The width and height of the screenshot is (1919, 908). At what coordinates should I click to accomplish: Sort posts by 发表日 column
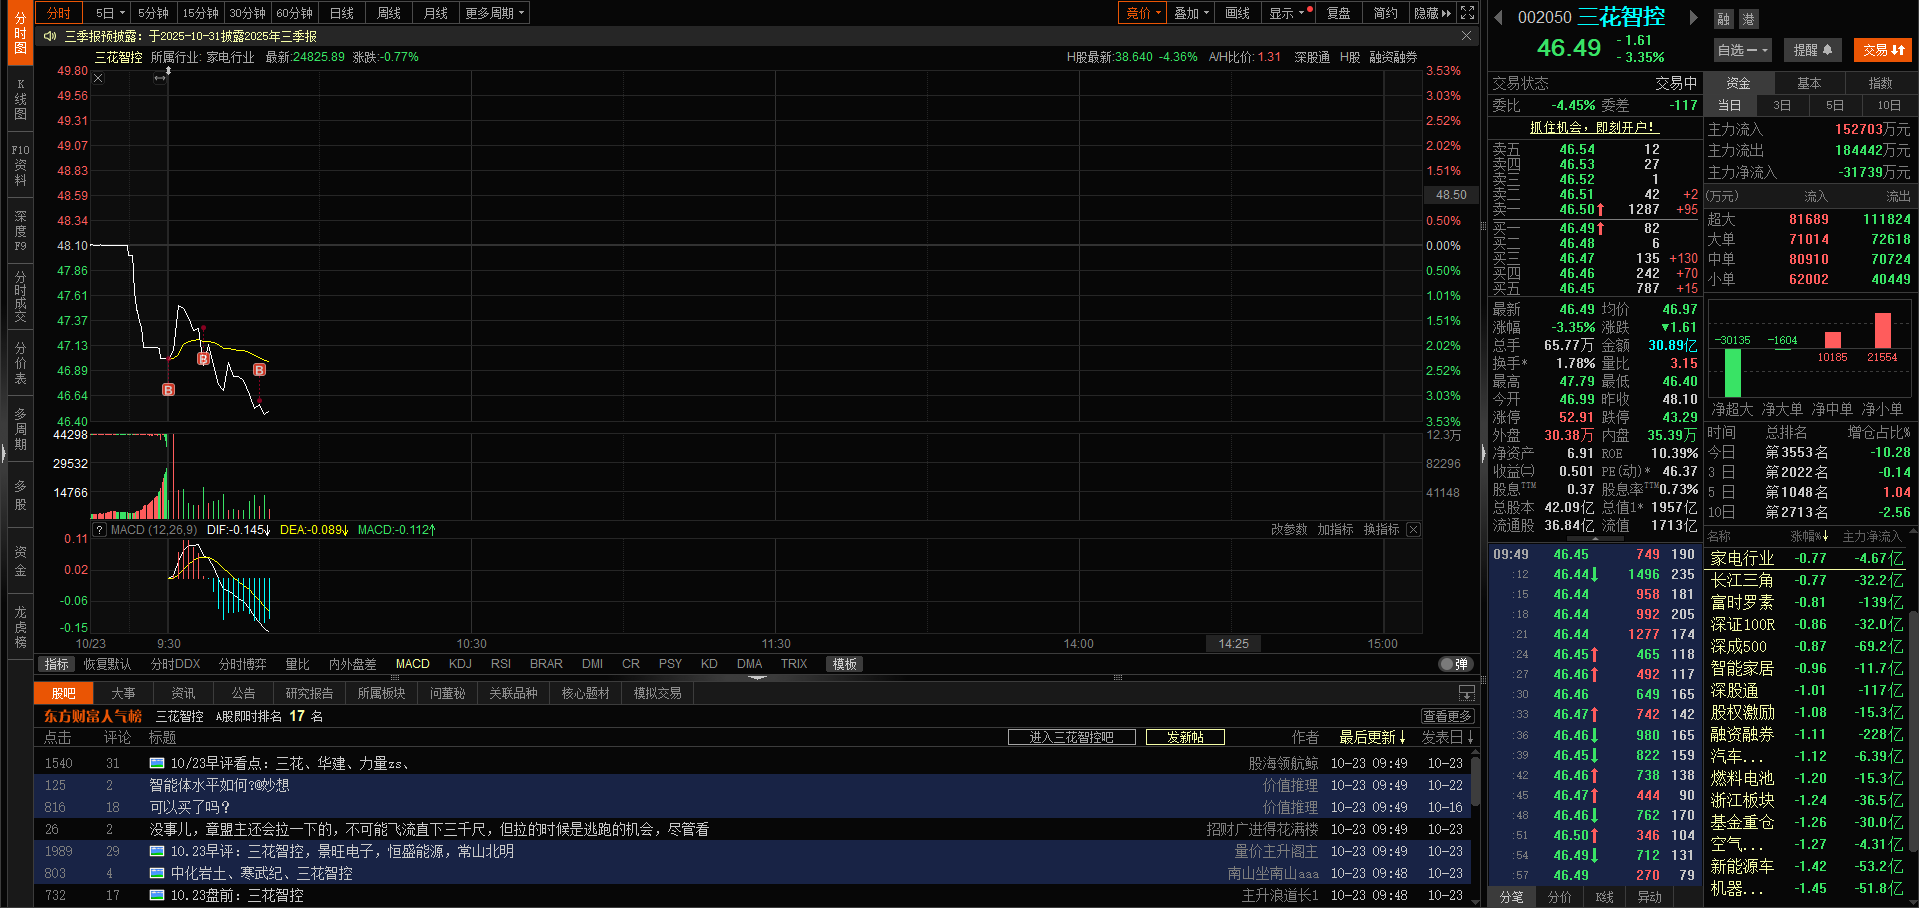click(x=1448, y=737)
